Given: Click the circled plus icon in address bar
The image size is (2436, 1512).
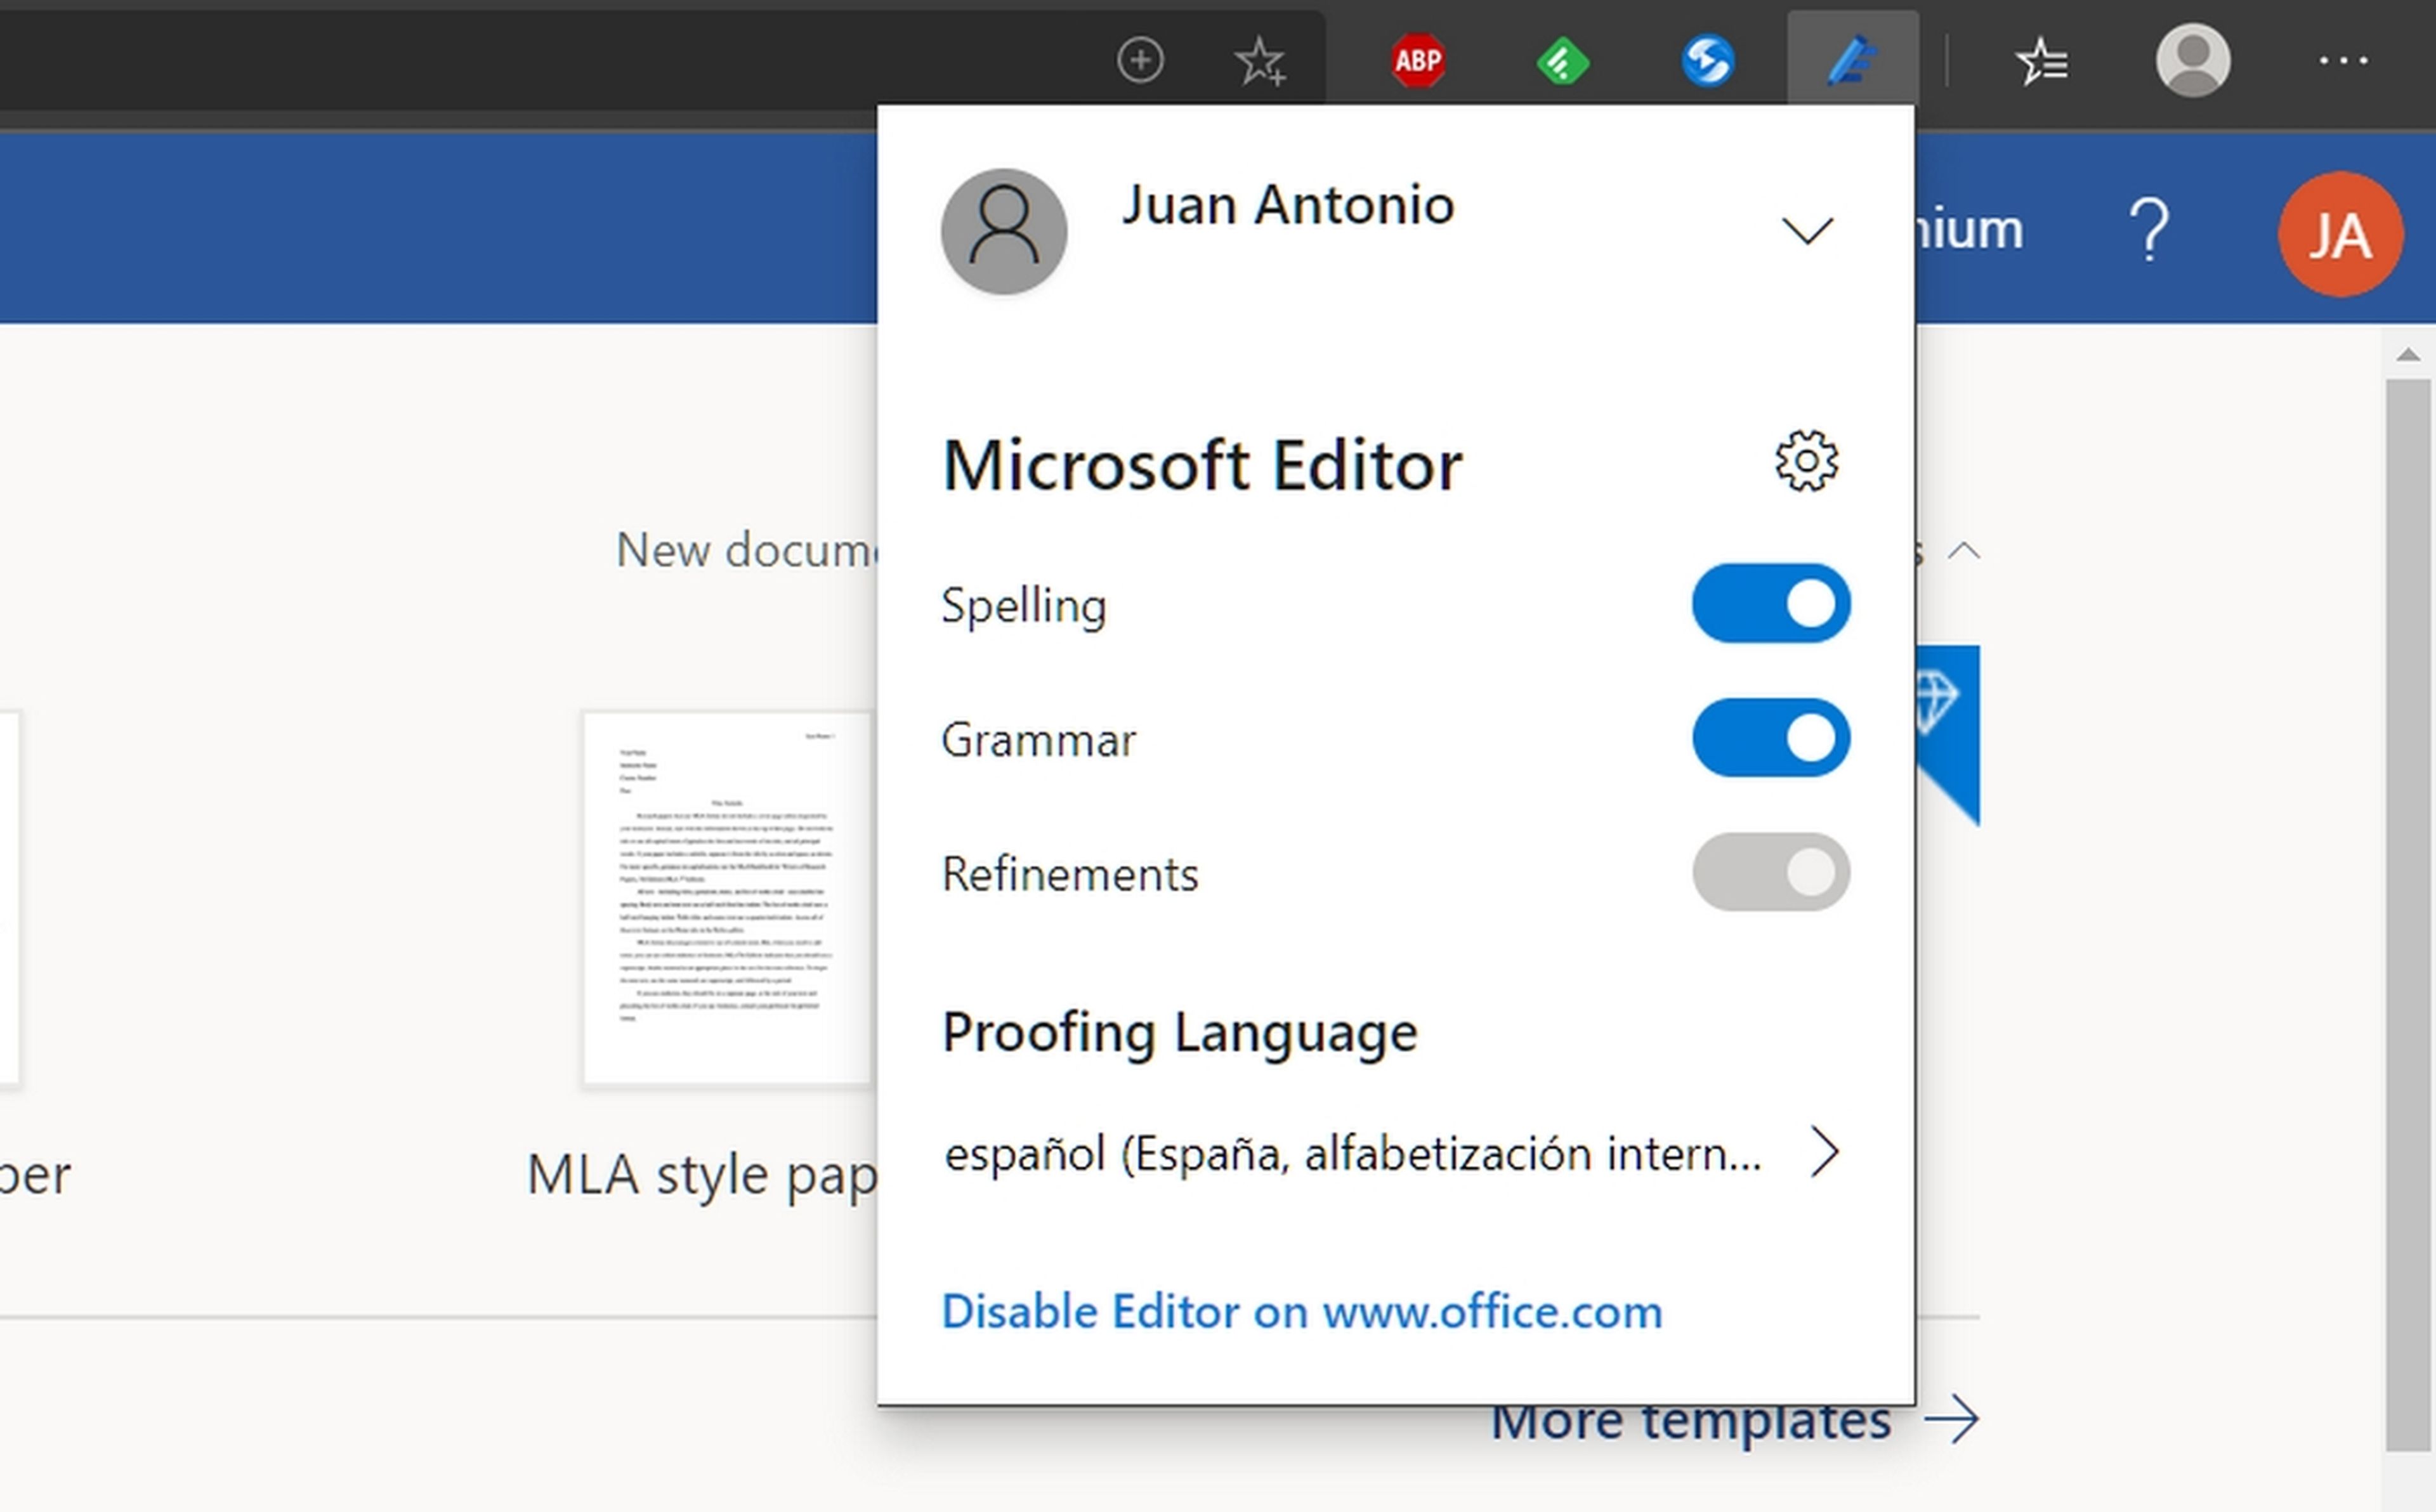Looking at the screenshot, I should [1140, 60].
